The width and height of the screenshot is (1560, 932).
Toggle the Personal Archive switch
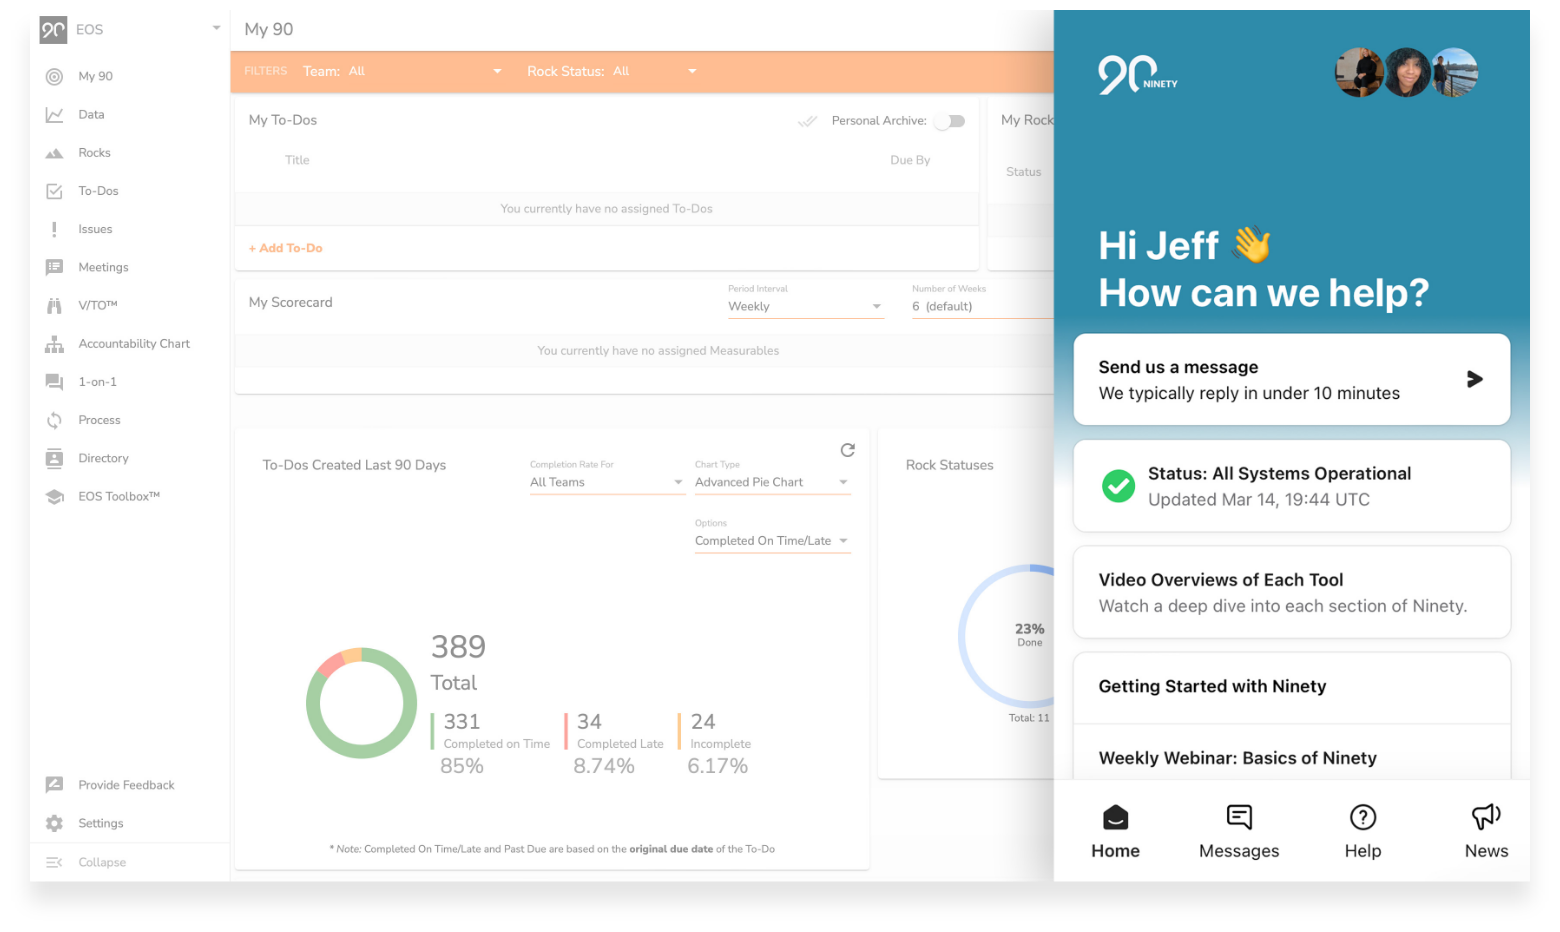click(x=950, y=121)
